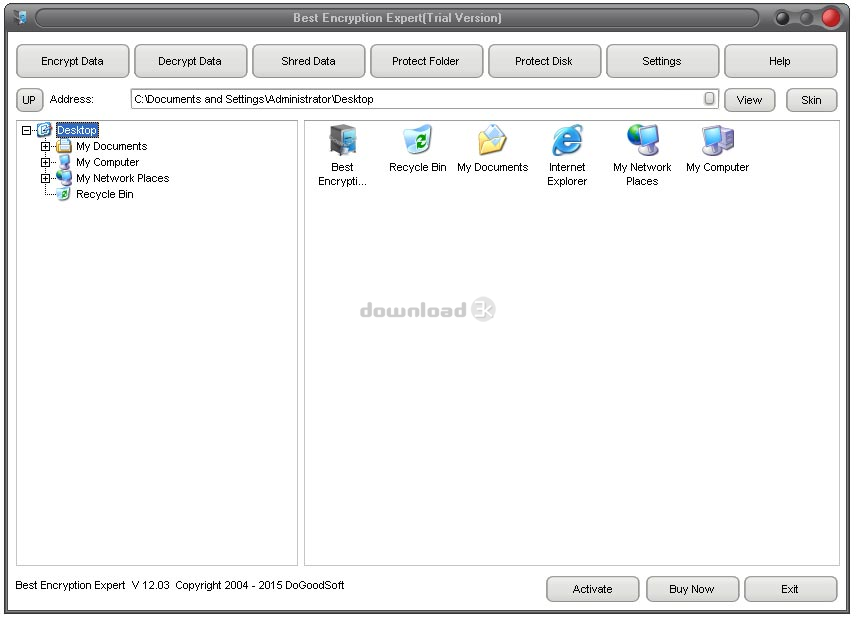The image size is (857, 618).
Task: Click the 'Address:' label
Action: [72, 99]
